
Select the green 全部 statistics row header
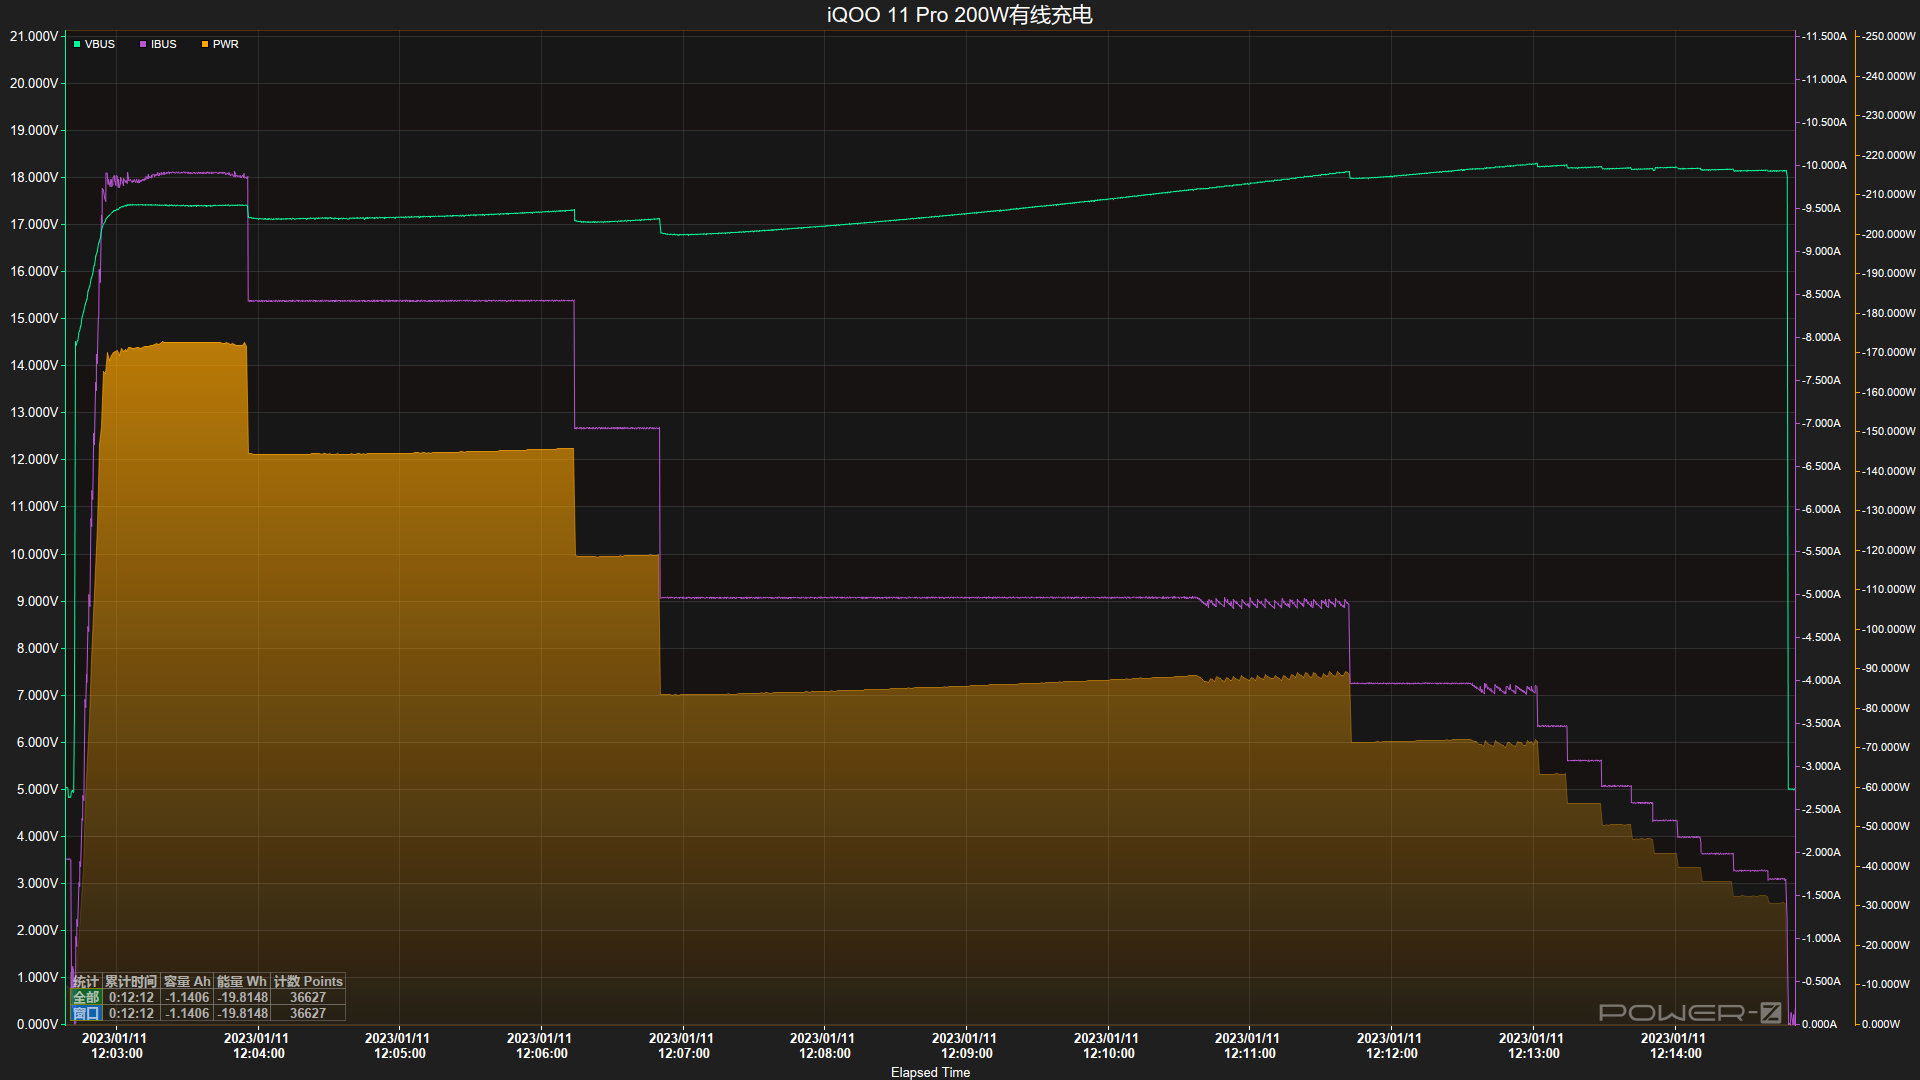coord(86,998)
